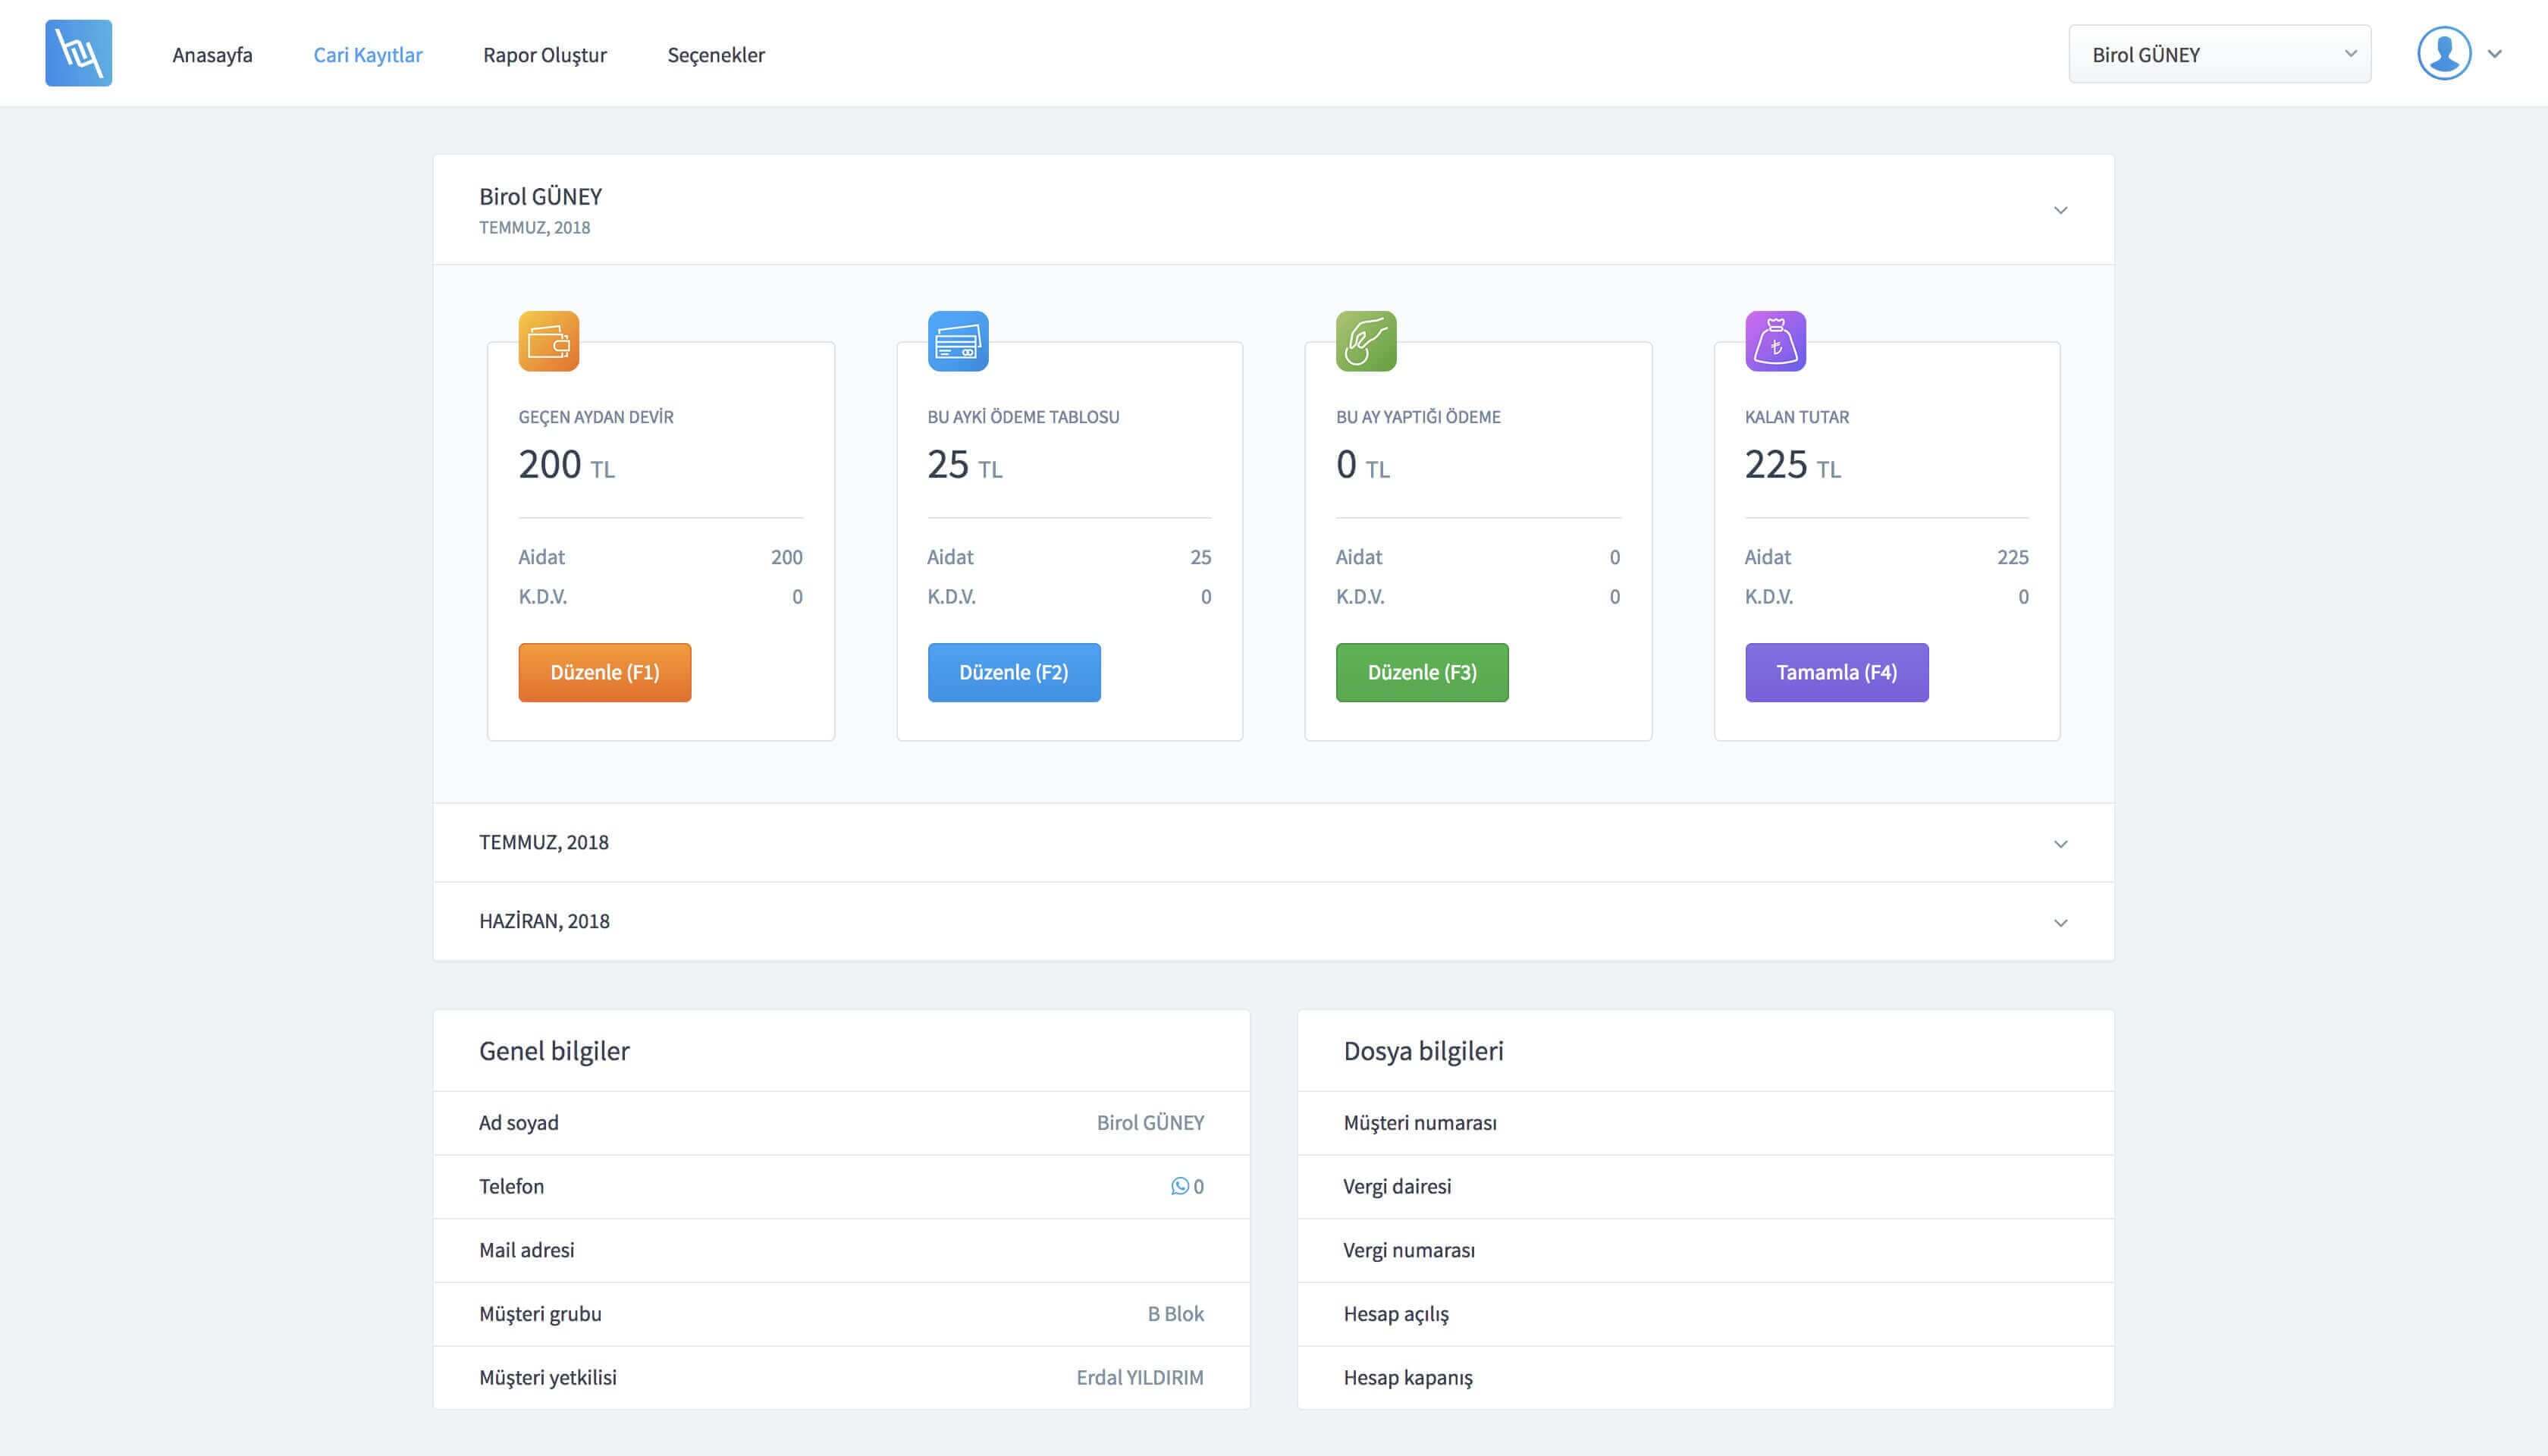Go to the Anasayfa menu item
This screenshot has height=1456, width=2548.
tap(212, 55)
